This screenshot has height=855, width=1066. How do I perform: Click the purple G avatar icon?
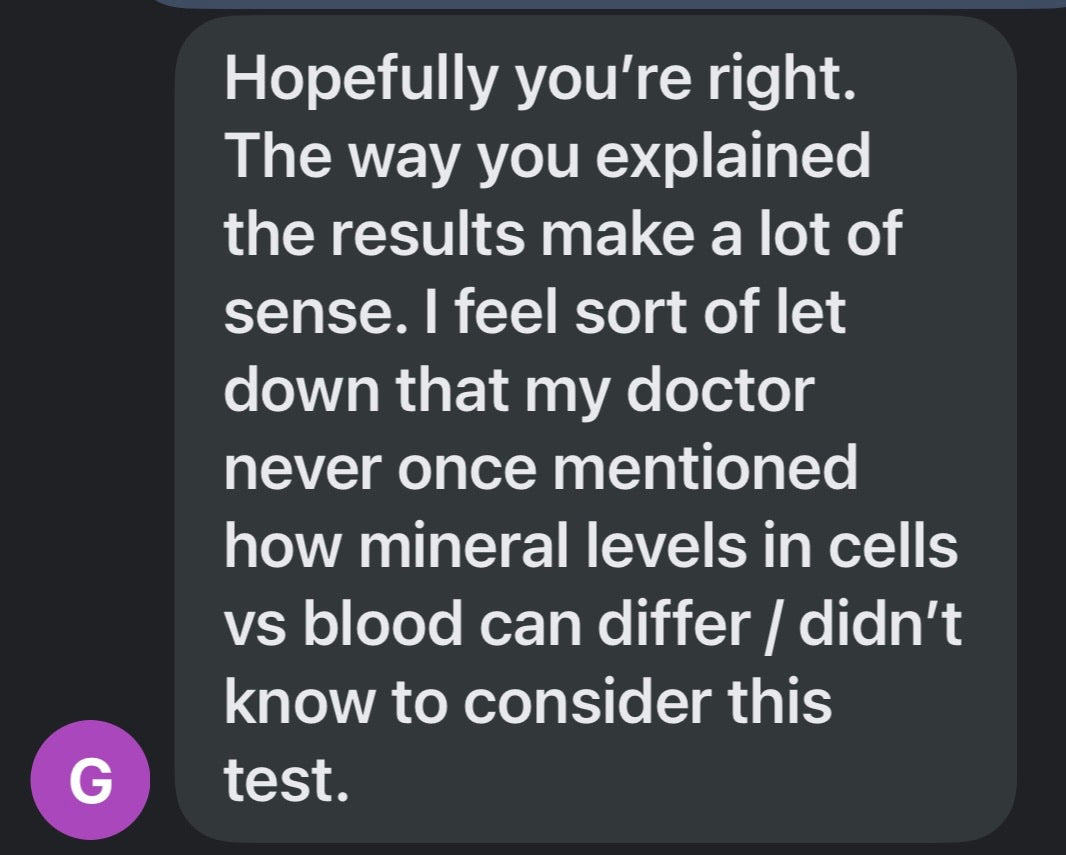tap(91, 780)
